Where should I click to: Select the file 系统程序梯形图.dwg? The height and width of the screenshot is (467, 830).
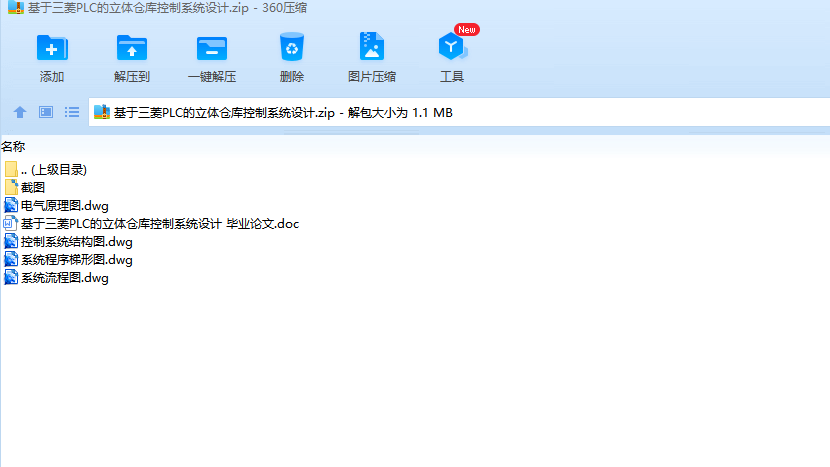click(x=68, y=259)
